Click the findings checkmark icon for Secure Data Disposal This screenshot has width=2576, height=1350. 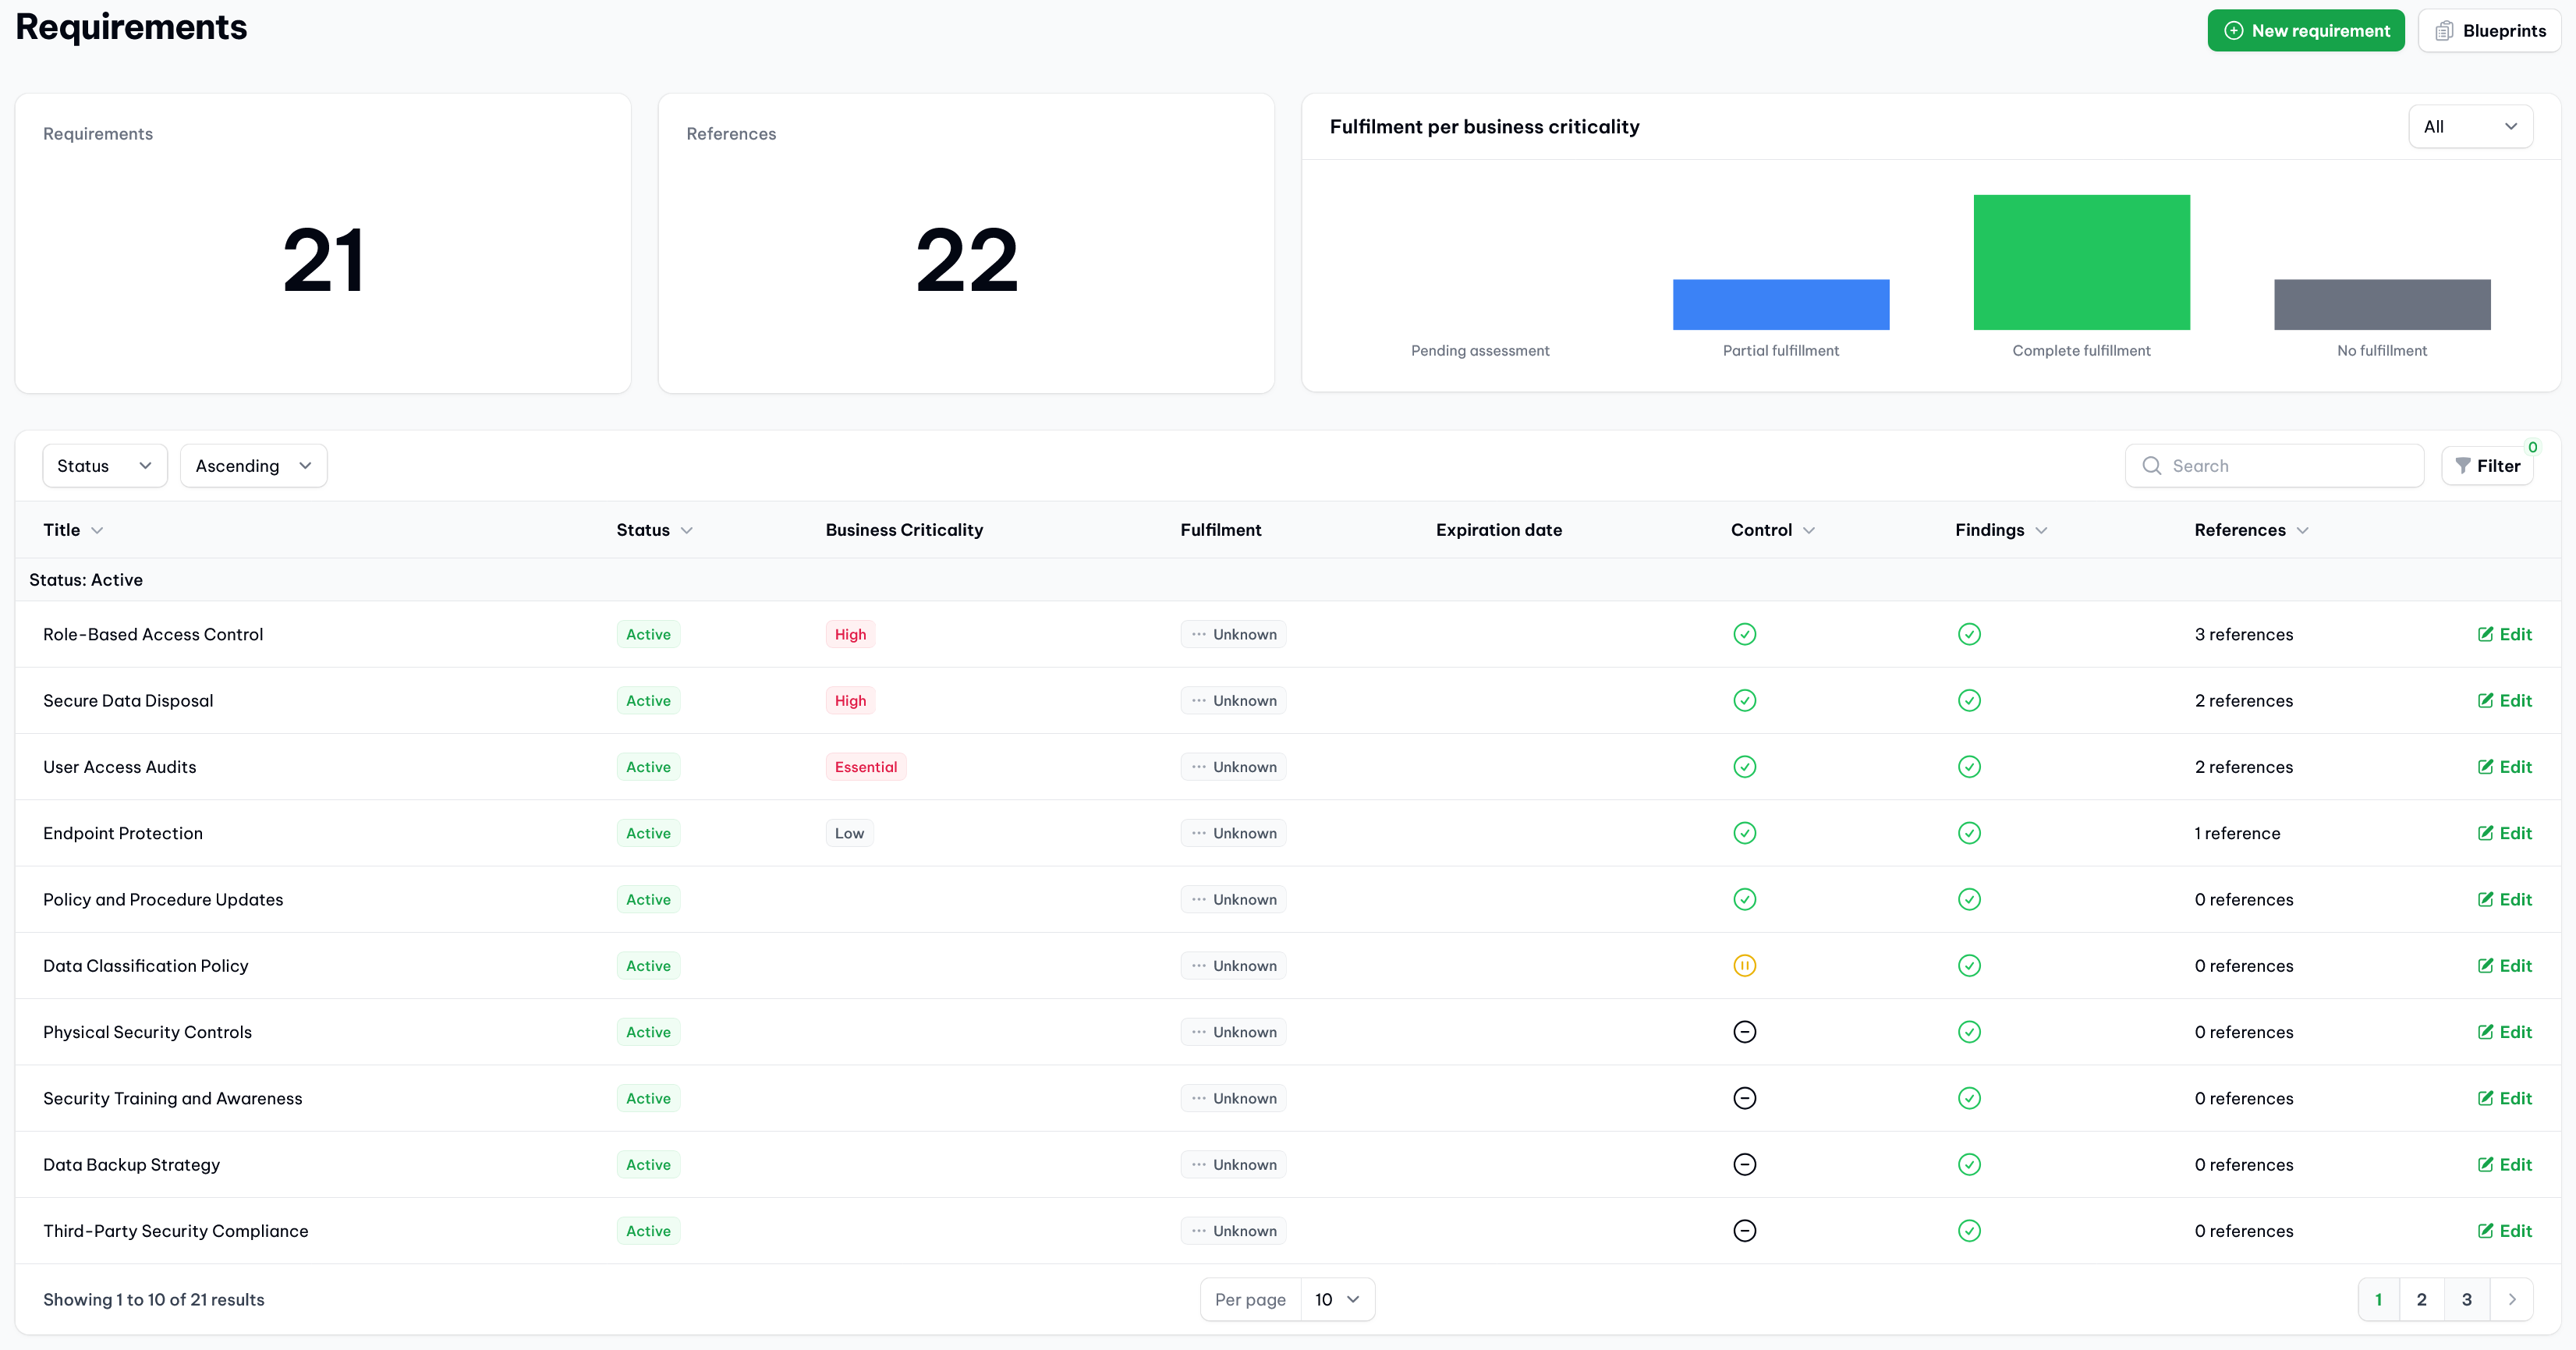(1969, 700)
